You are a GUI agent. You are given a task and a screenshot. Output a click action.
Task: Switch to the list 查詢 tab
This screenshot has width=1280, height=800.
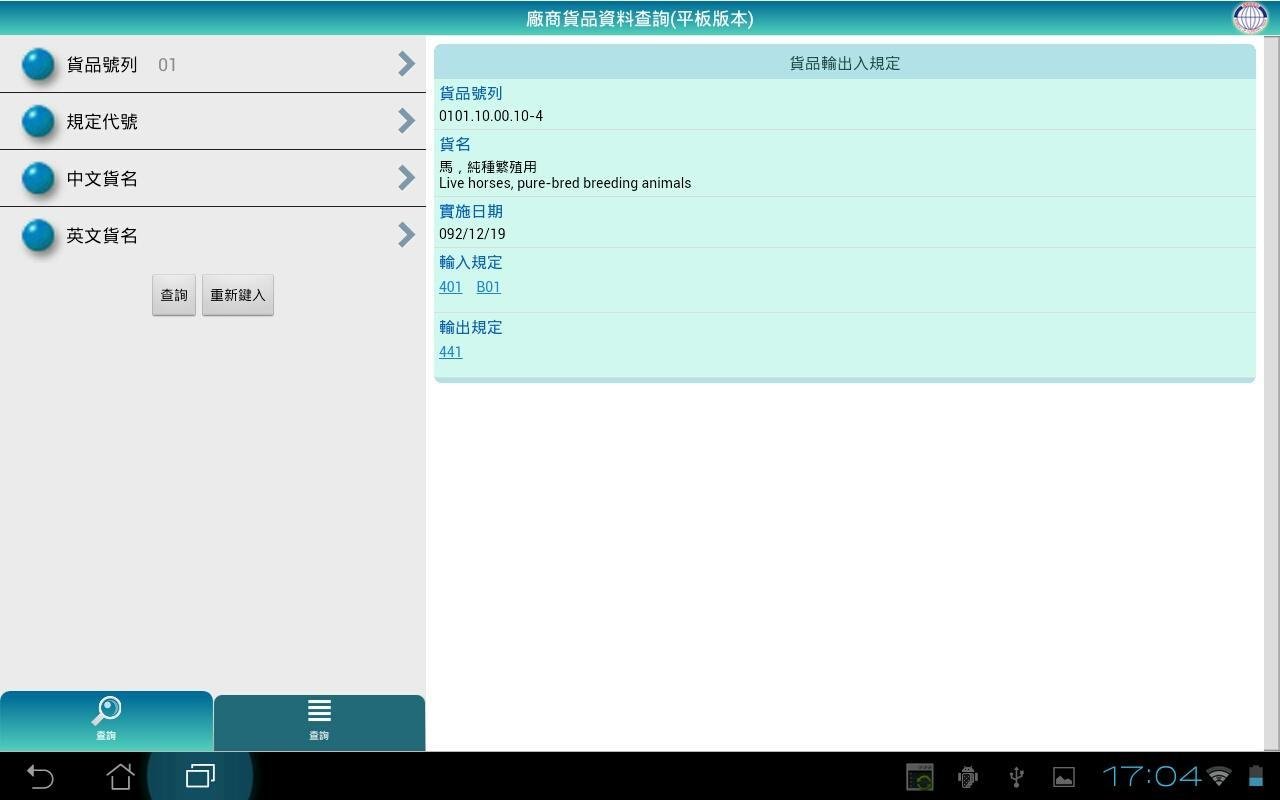319,723
